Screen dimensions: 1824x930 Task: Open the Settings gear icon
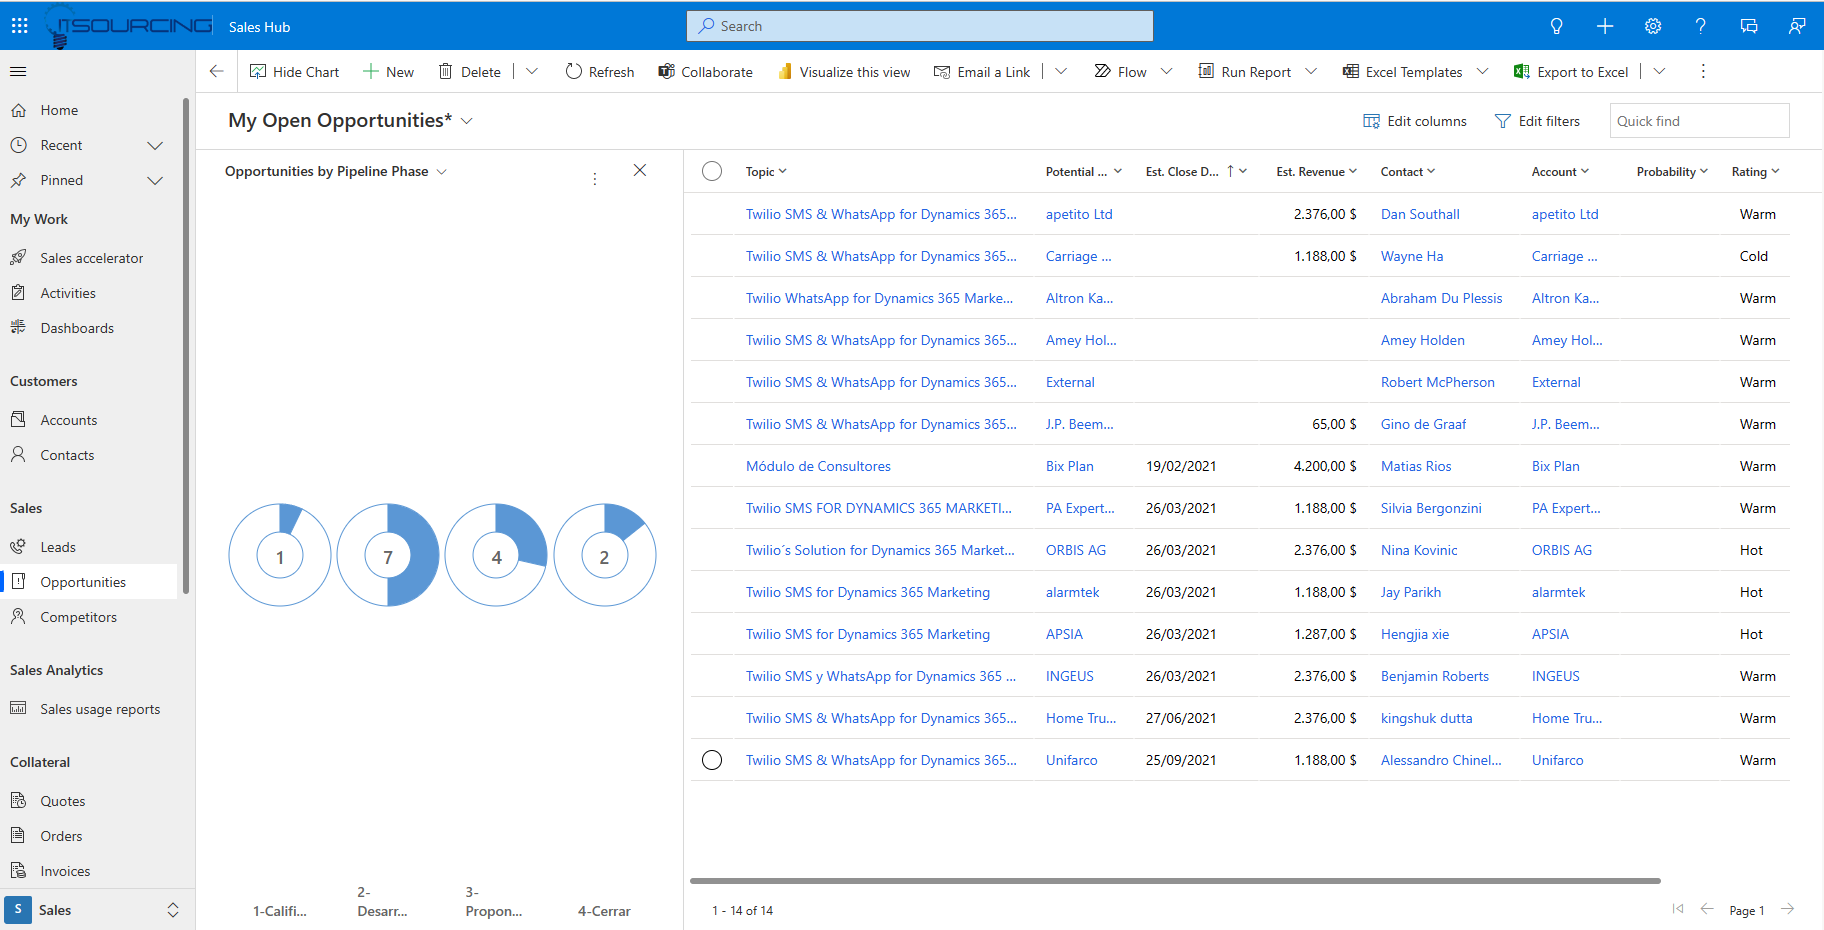1653,26
